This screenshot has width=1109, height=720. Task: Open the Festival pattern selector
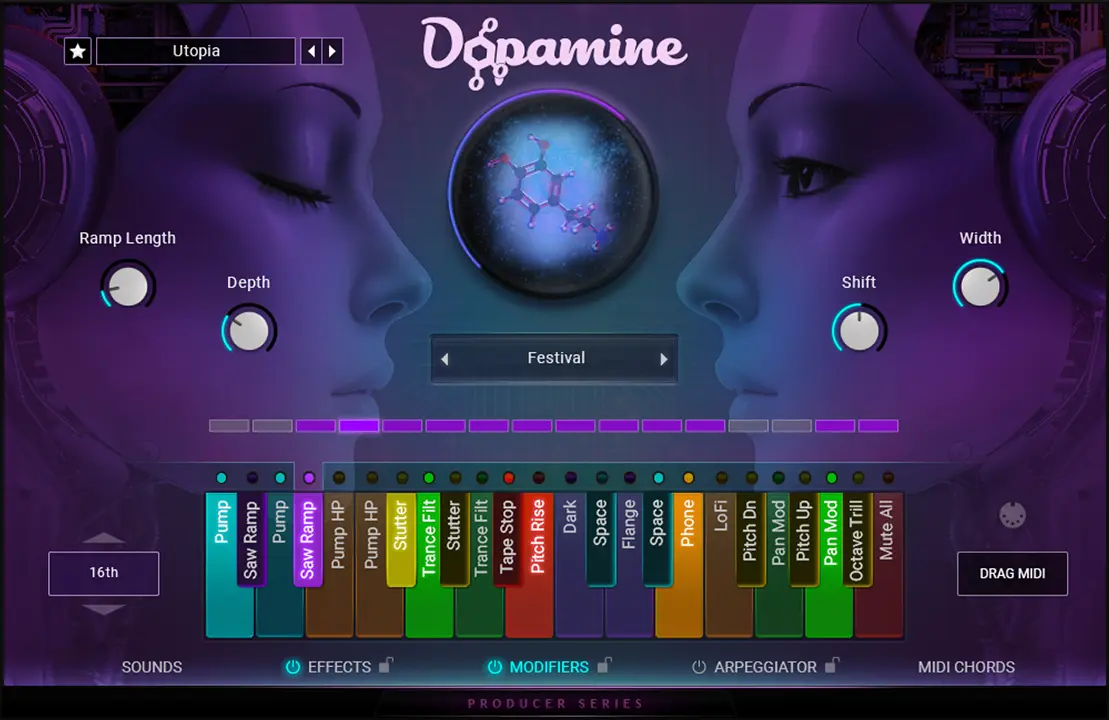point(554,358)
